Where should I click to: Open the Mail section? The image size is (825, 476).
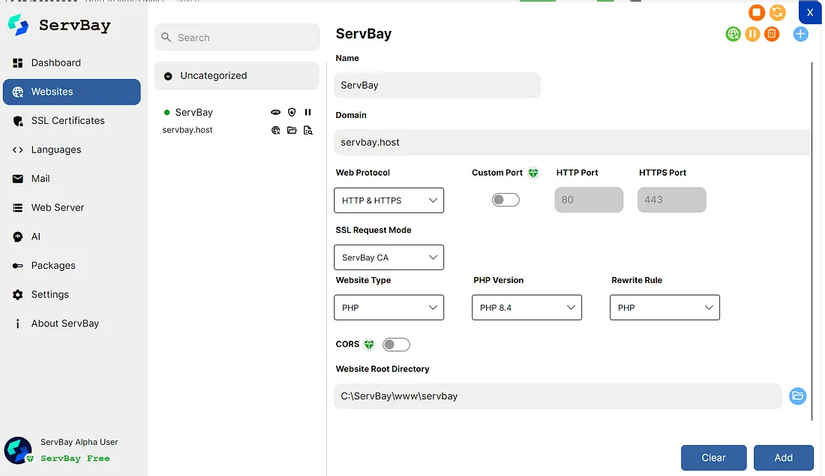72,178
